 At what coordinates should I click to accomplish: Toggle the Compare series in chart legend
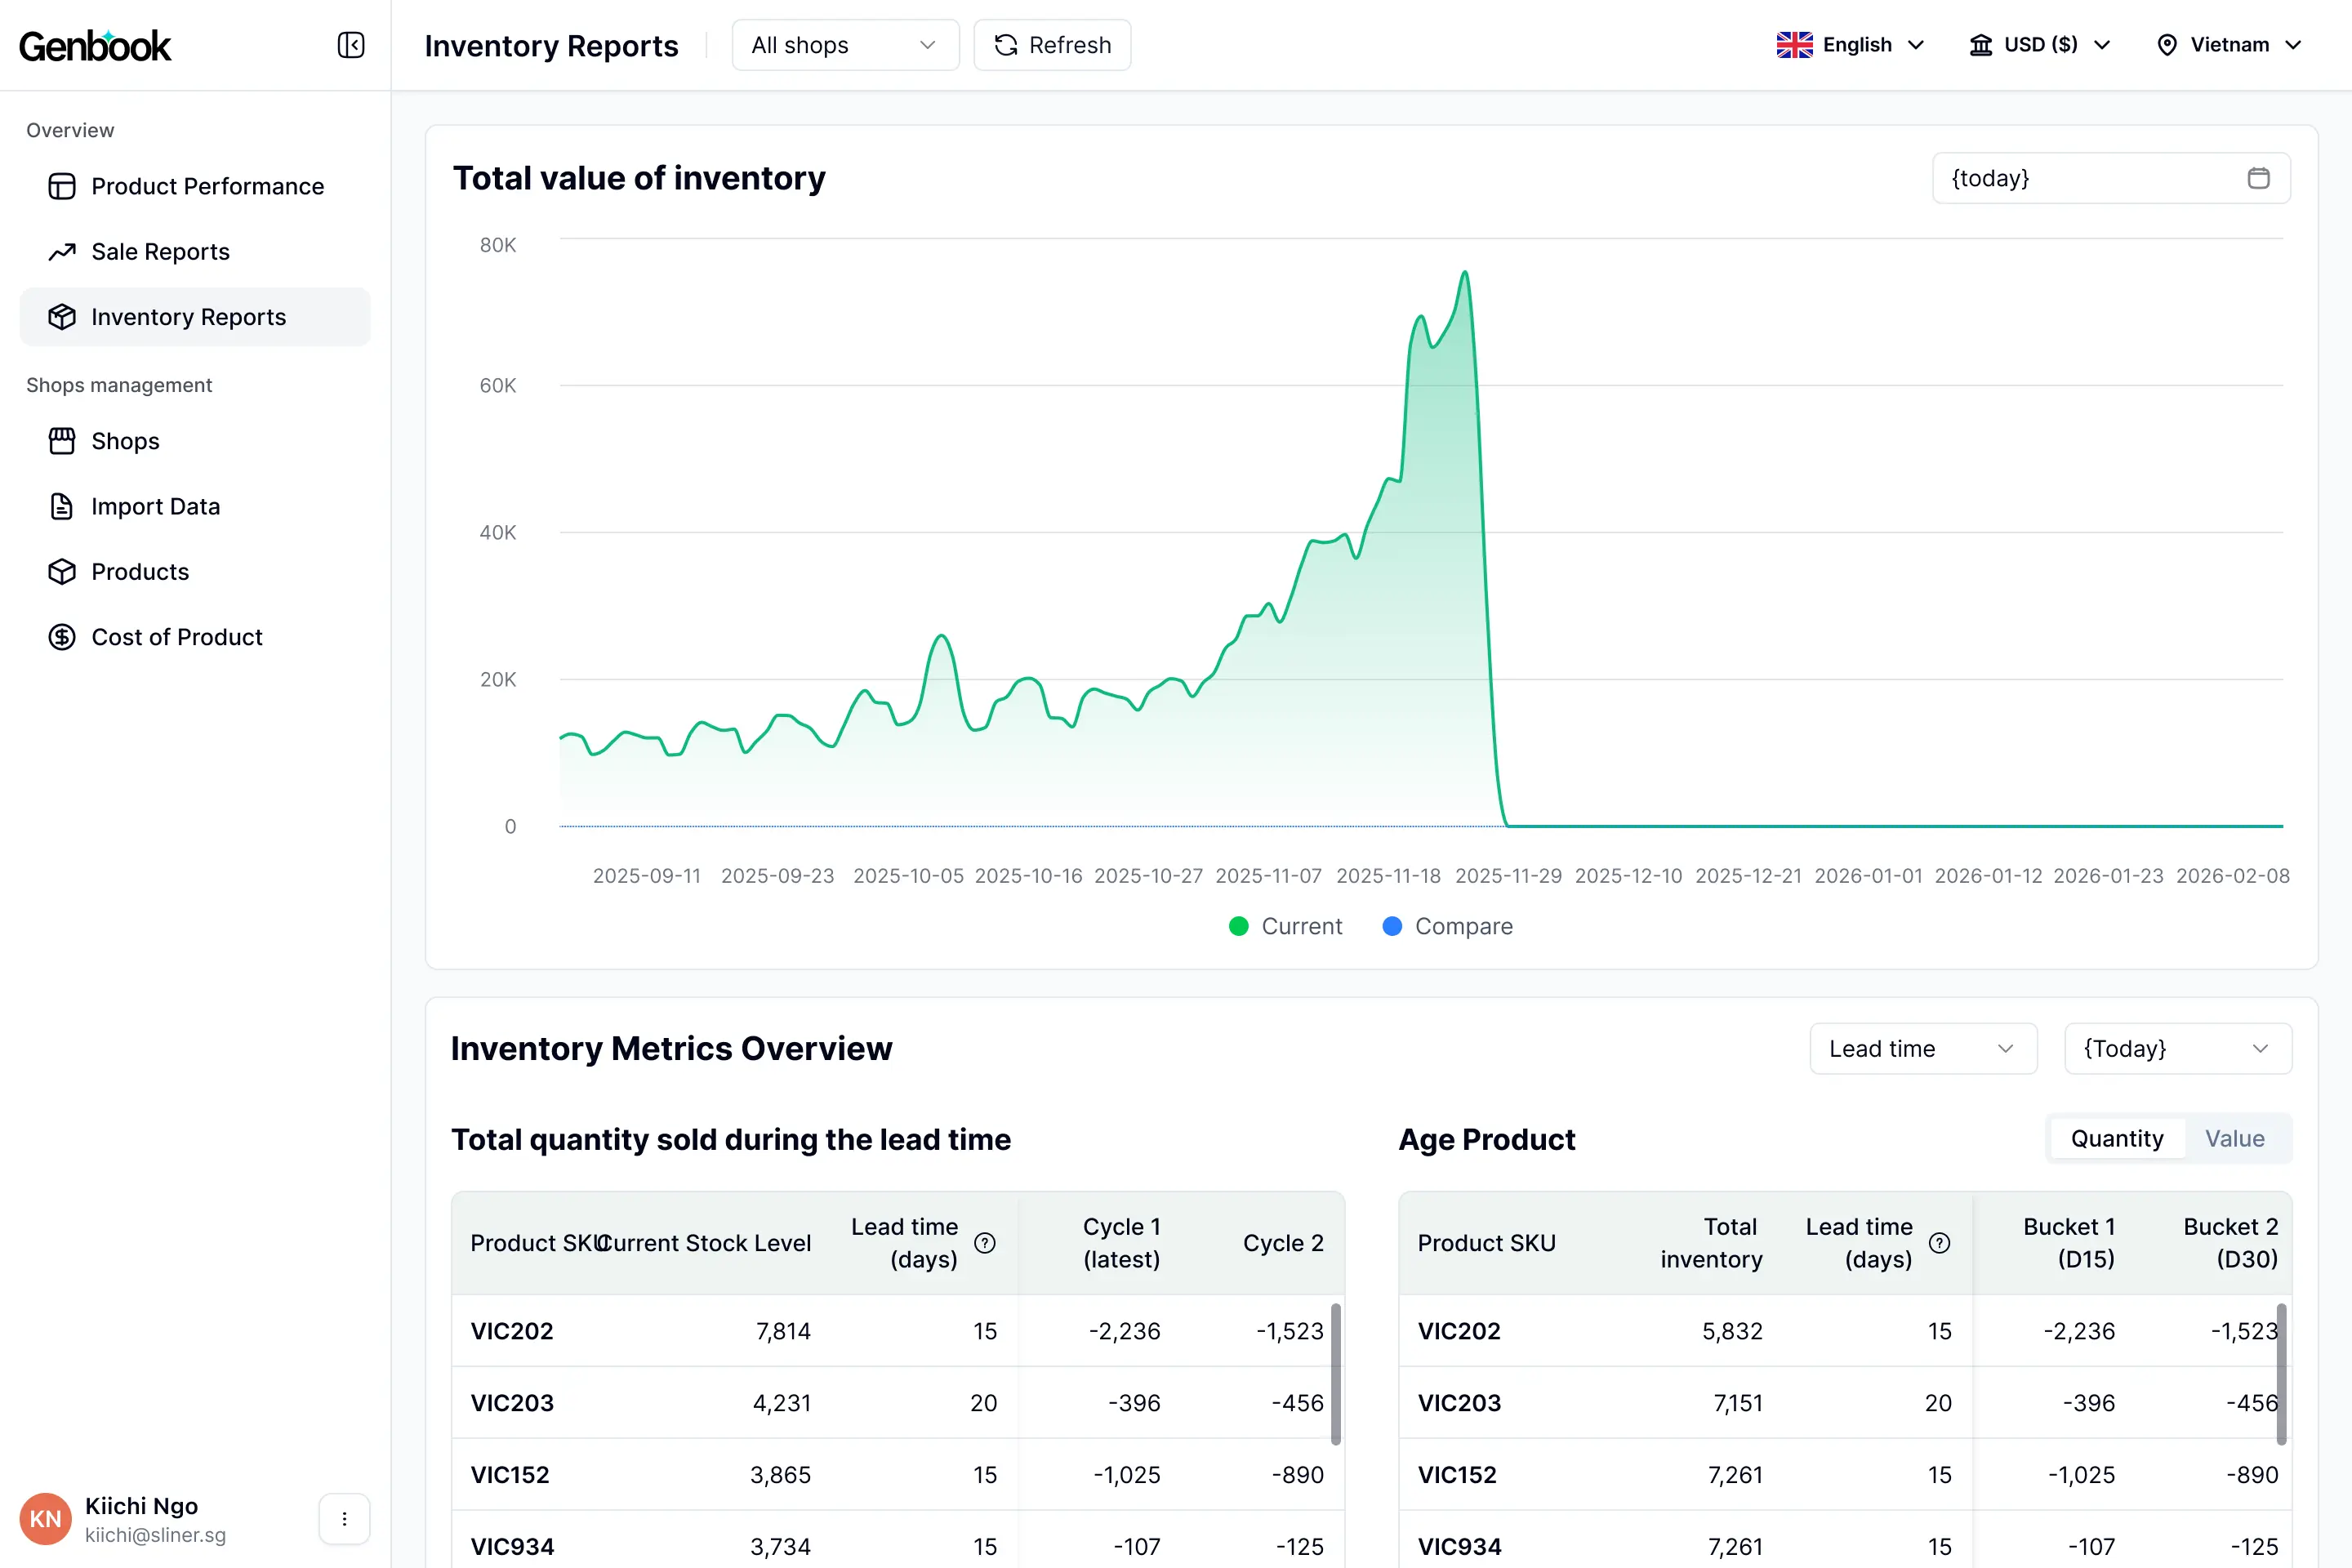click(1448, 926)
